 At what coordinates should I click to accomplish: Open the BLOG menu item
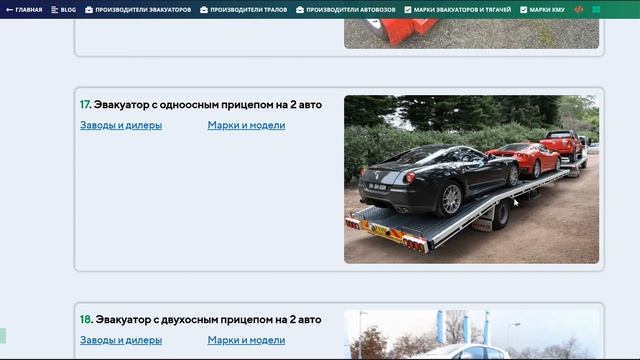click(x=64, y=9)
